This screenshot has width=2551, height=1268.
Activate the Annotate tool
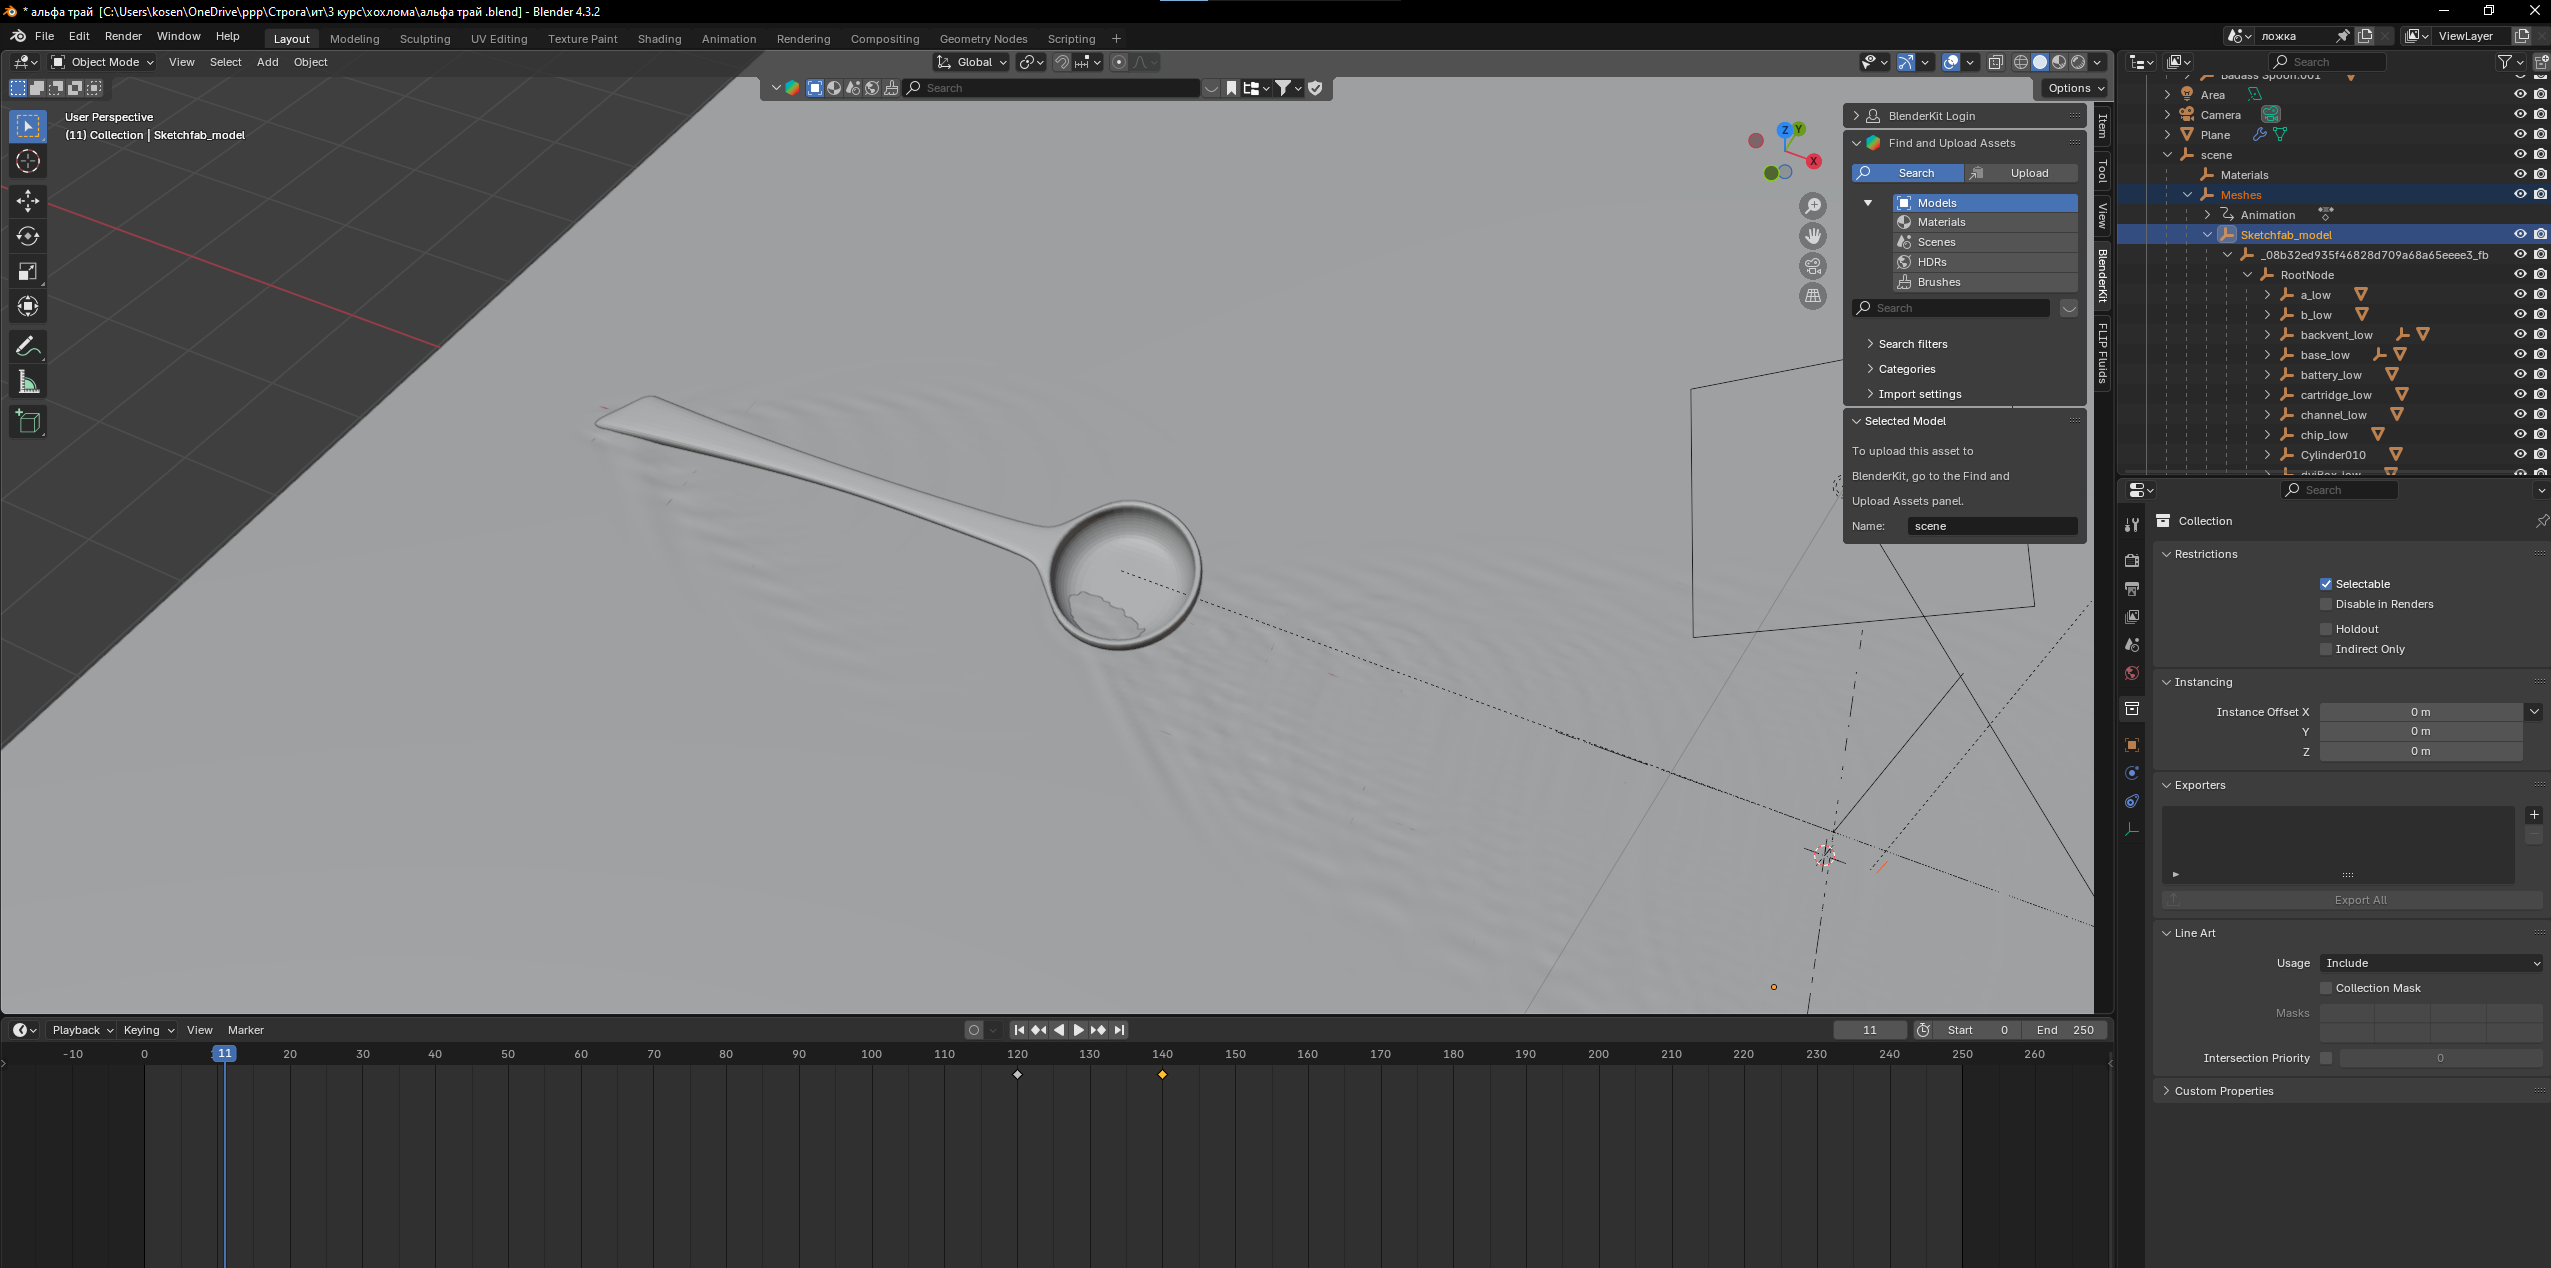tap(28, 347)
